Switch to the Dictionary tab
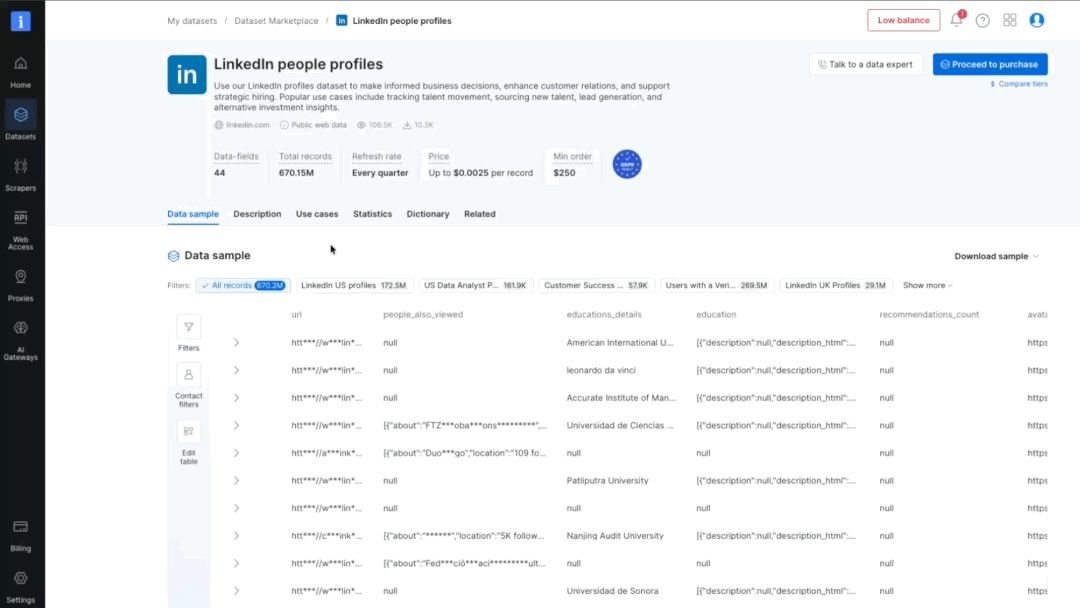Screen dimensions: 1080x608 click(x=428, y=214)
